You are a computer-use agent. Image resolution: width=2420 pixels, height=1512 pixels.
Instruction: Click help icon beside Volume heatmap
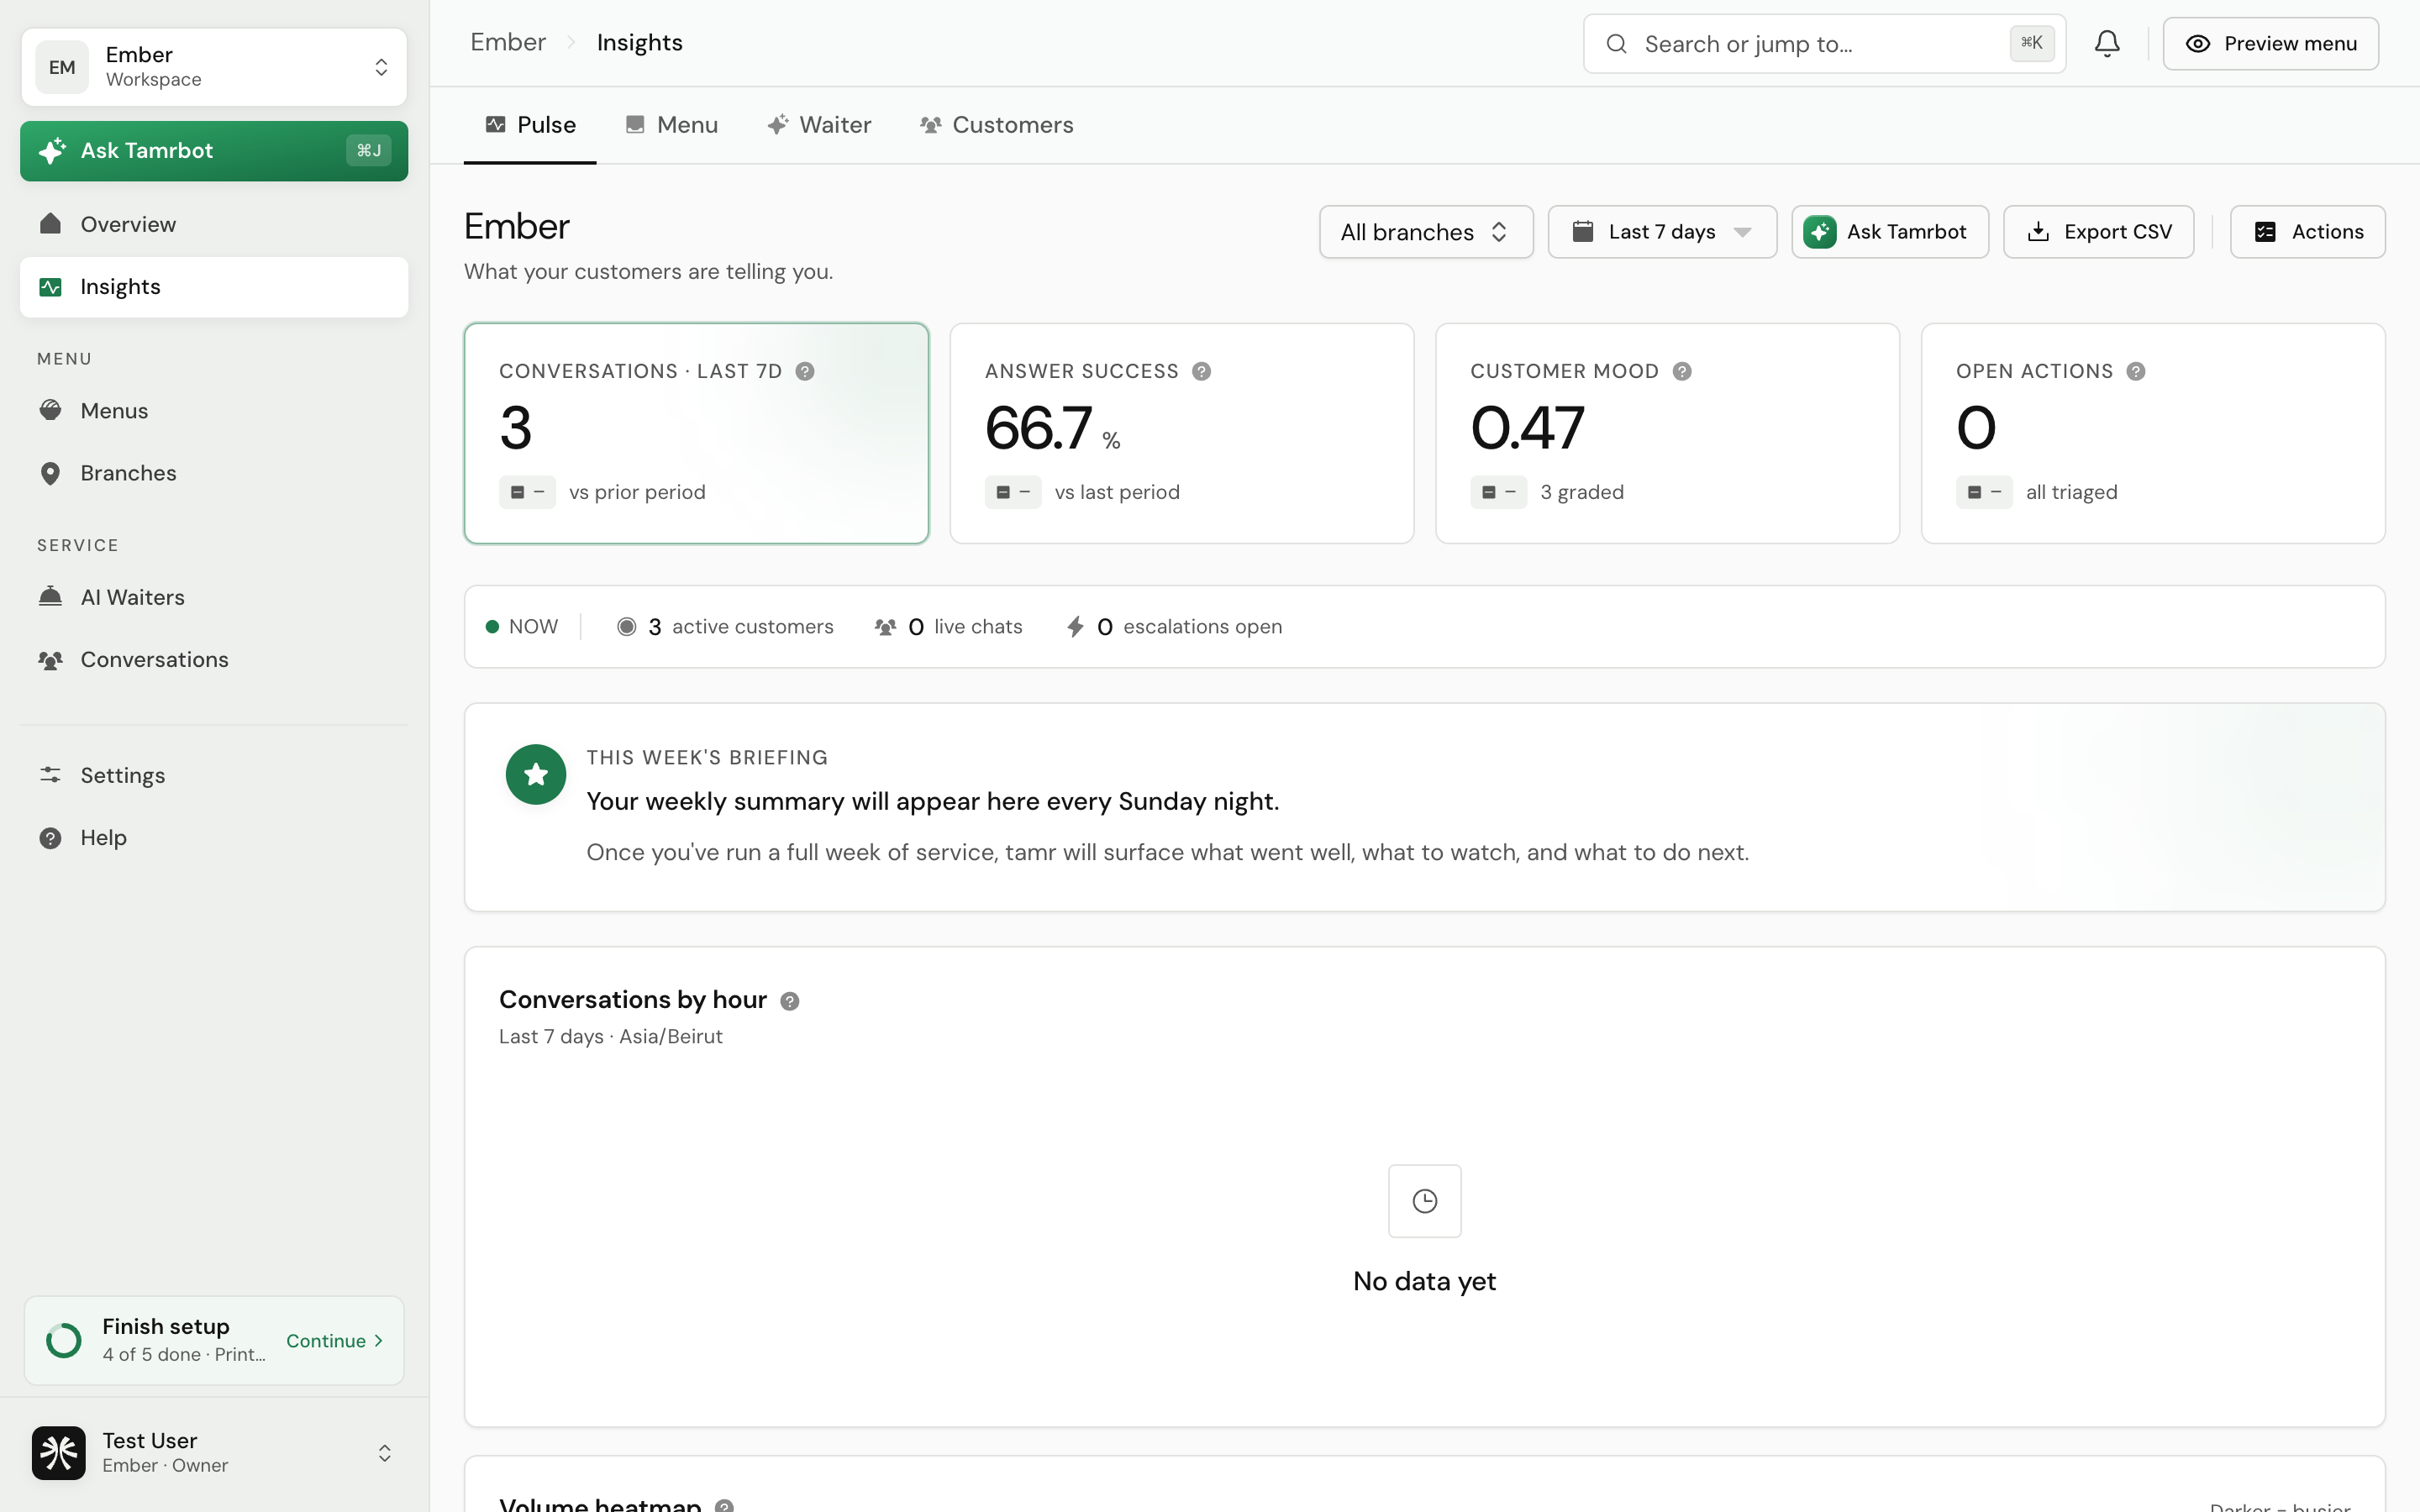[725, 1506]
